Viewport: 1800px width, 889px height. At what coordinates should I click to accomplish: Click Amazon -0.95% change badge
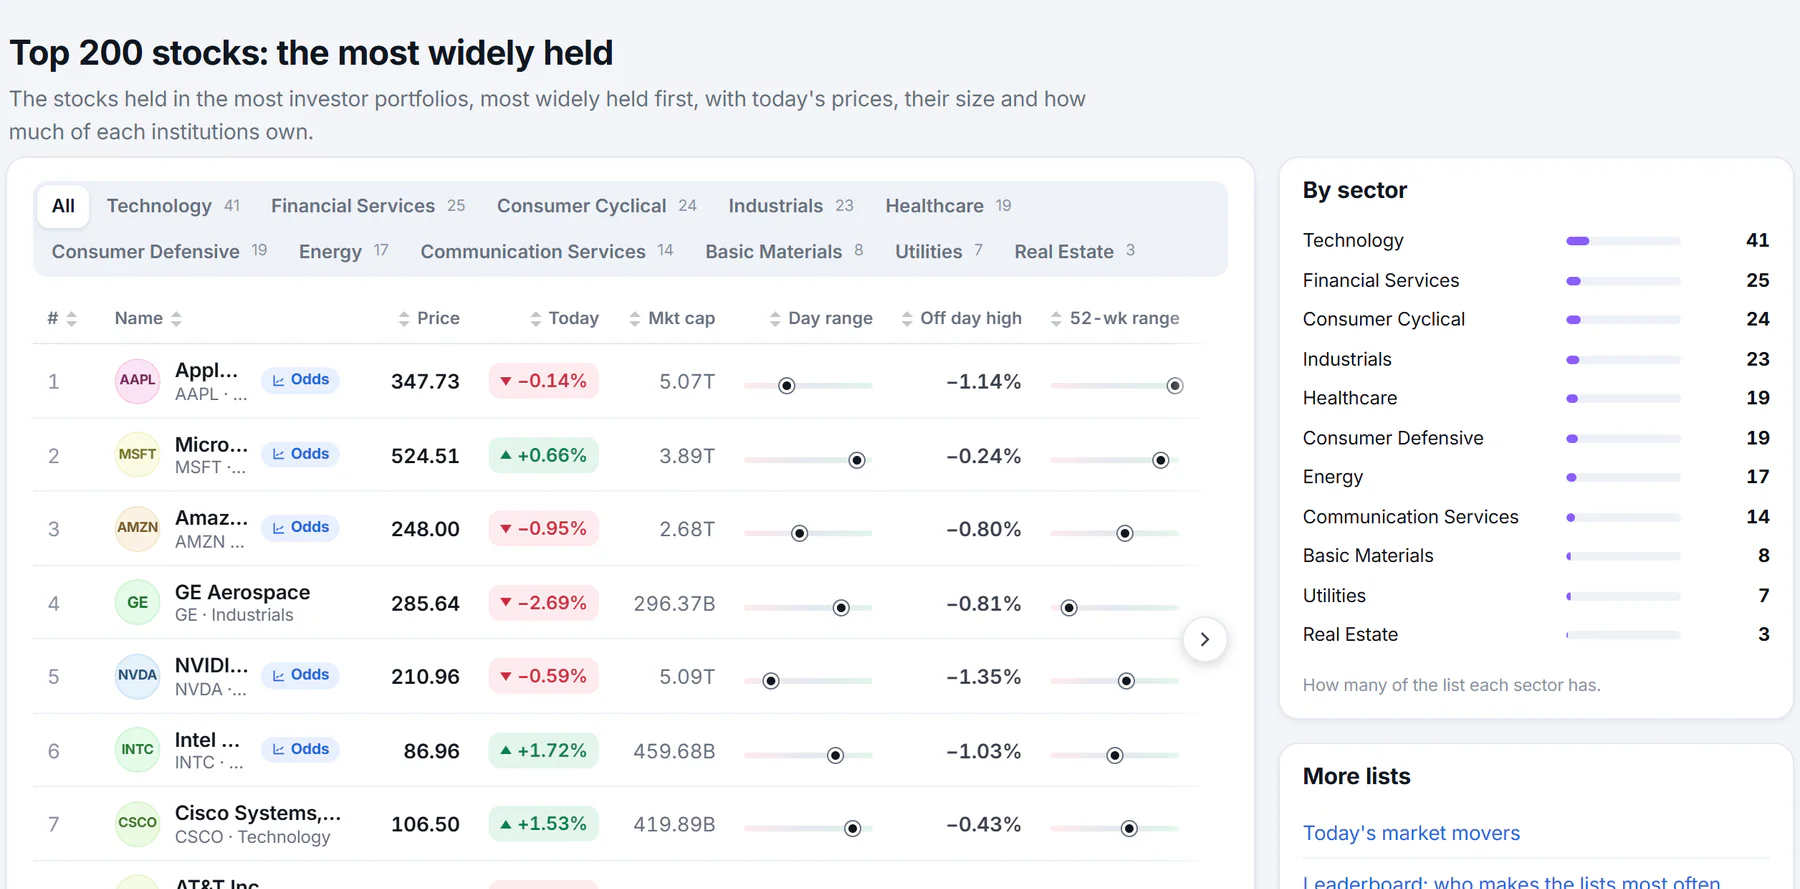tap(543, 528)
